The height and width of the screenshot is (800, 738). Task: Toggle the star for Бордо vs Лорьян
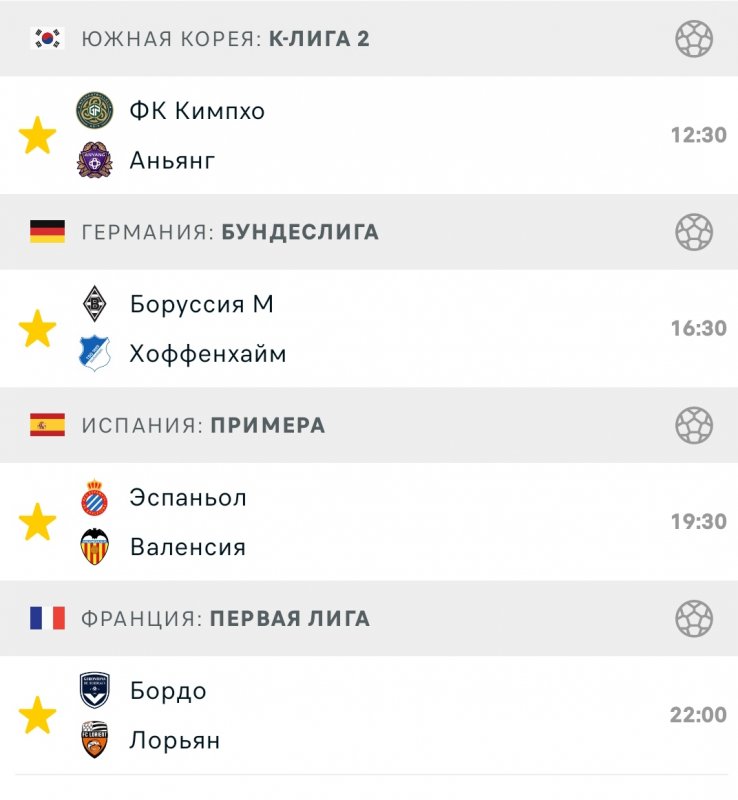click(x=38, y=715)
